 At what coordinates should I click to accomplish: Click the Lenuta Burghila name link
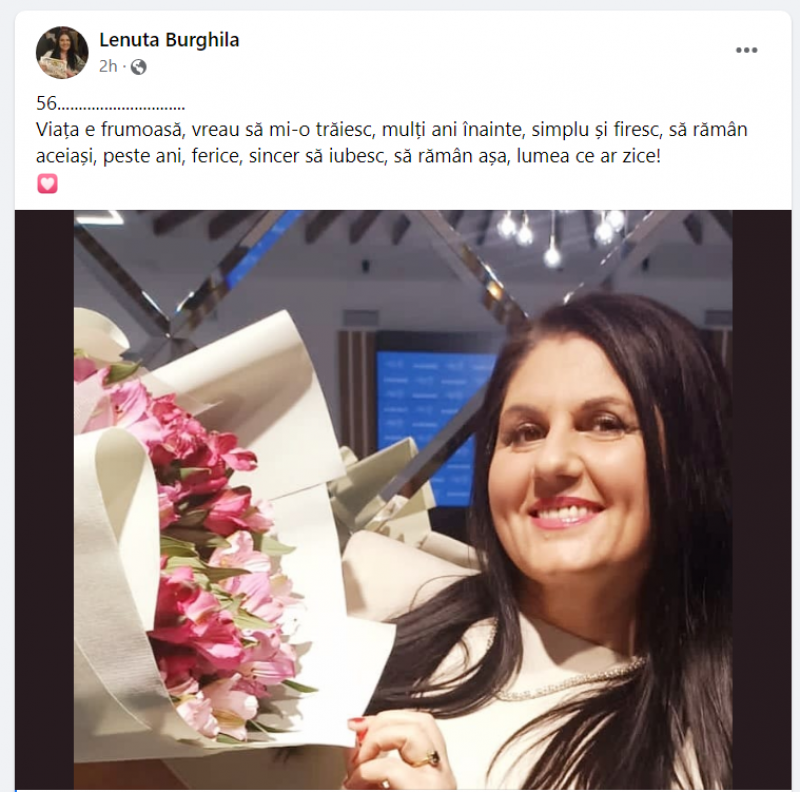point(169,40)
